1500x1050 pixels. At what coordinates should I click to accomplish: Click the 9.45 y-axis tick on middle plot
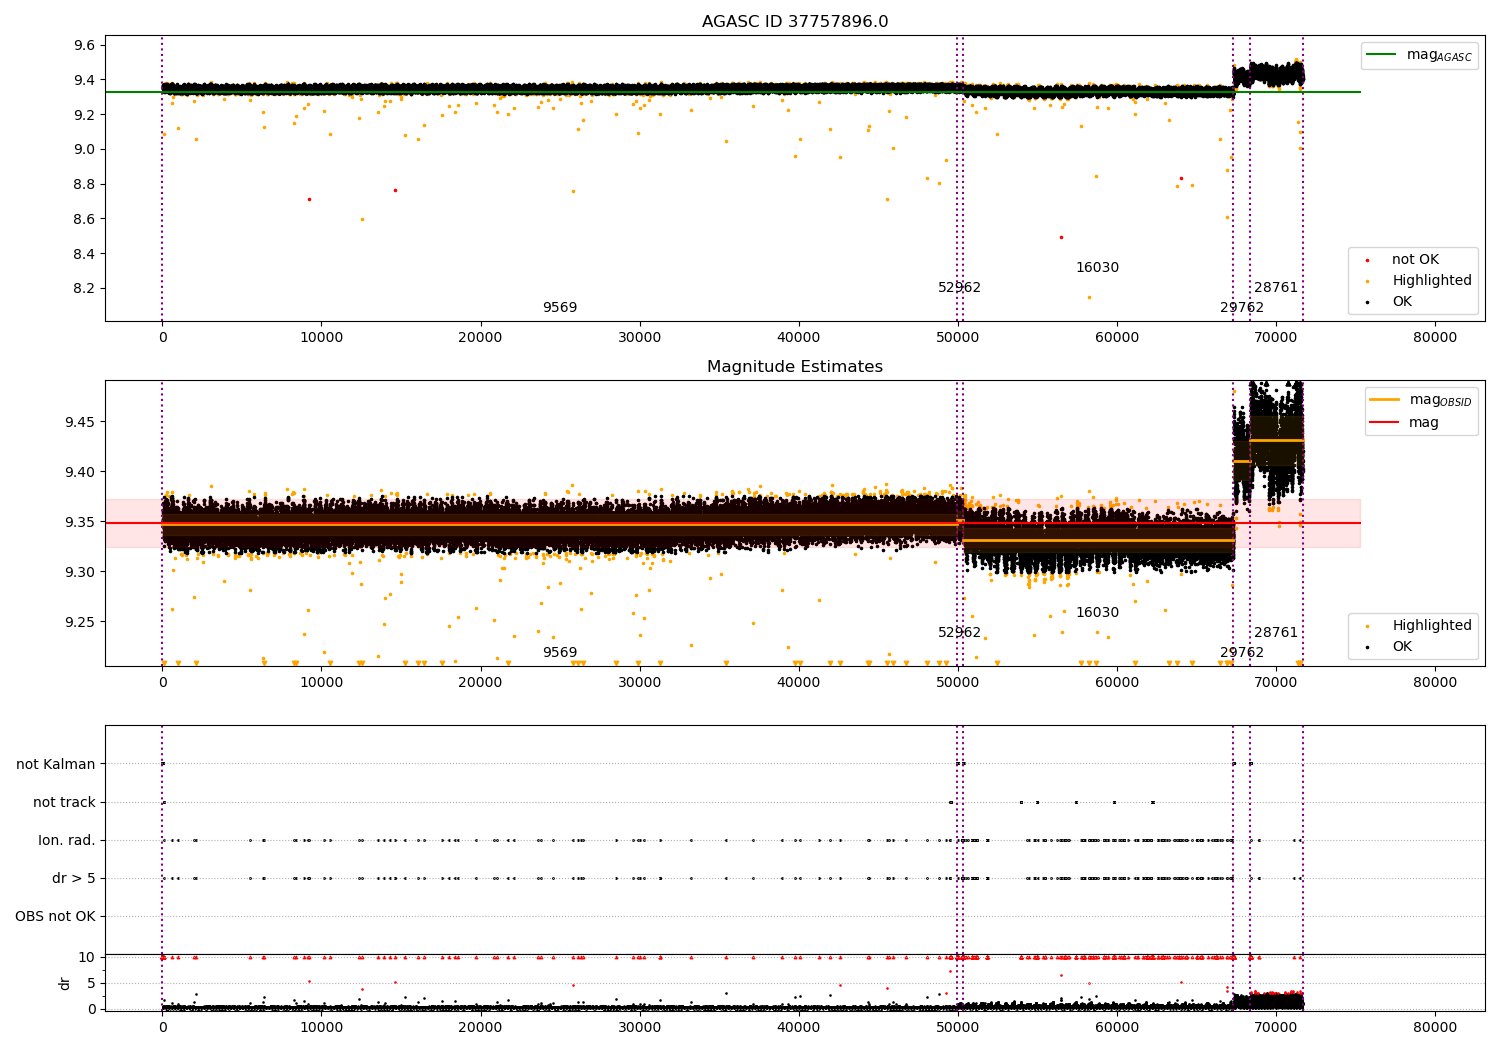[x=80, y=422]
